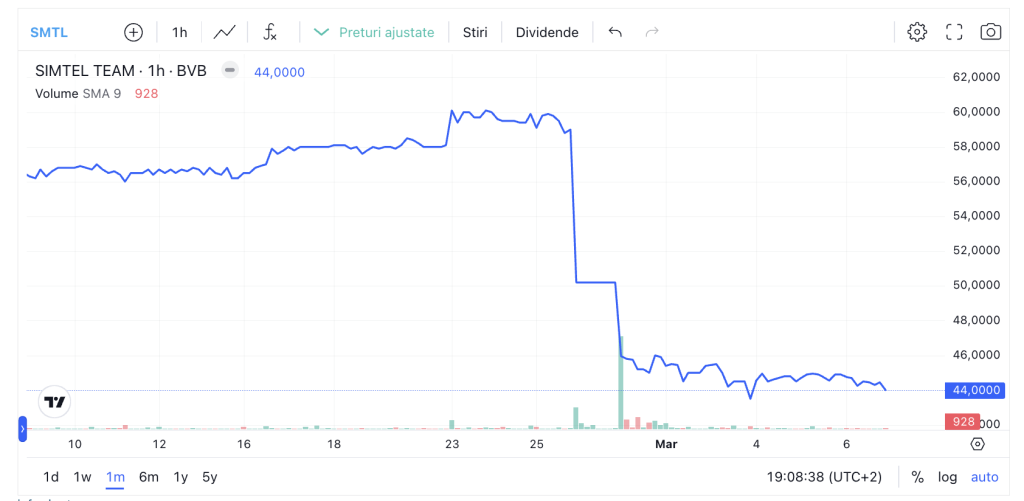The width and height of the screenshot is (1024, 501).
Task: Select the 1y time range tab
Action: [180, 477]
